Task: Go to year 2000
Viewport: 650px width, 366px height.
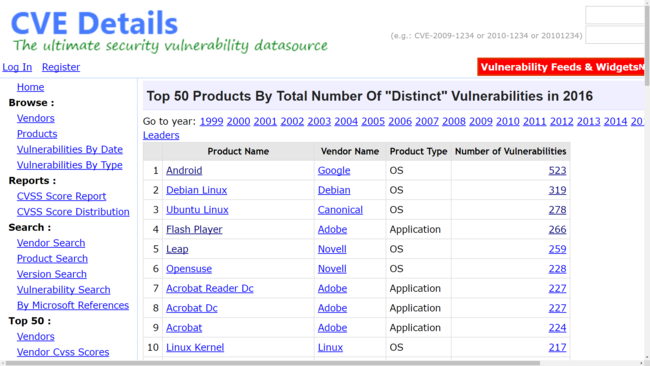Action: pos(238,121)
